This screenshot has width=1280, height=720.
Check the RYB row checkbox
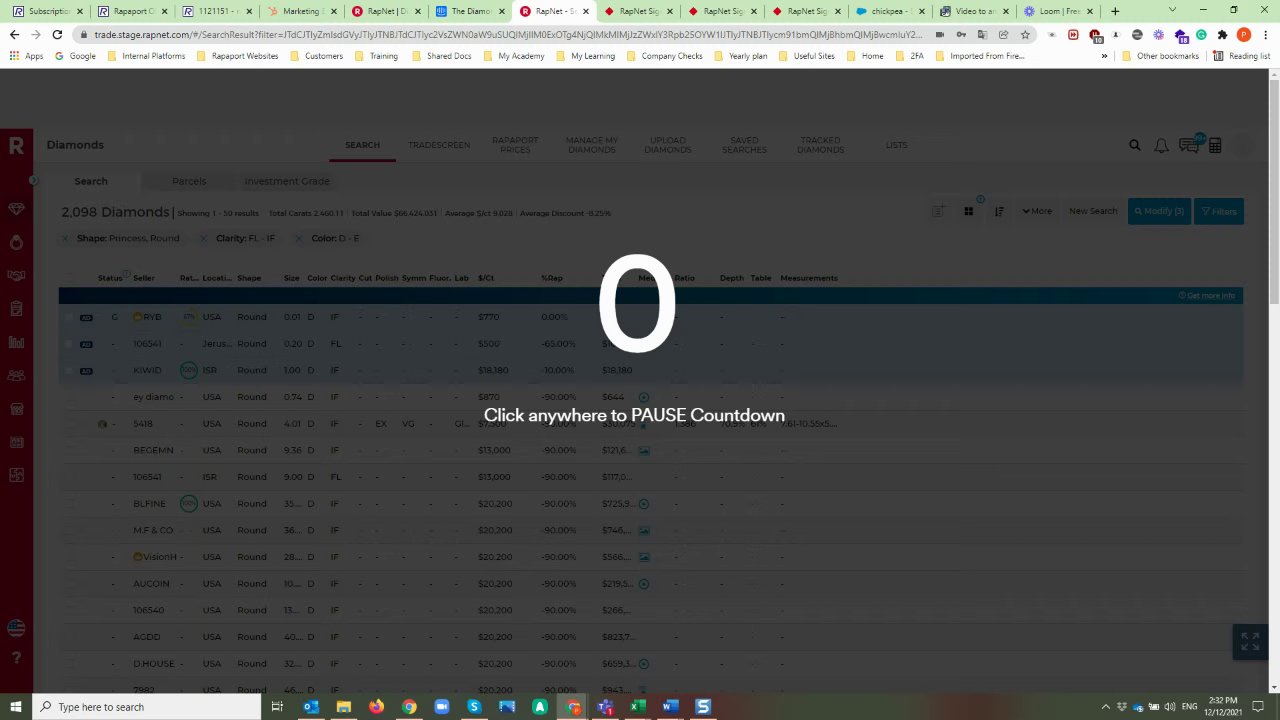(69, 317)
